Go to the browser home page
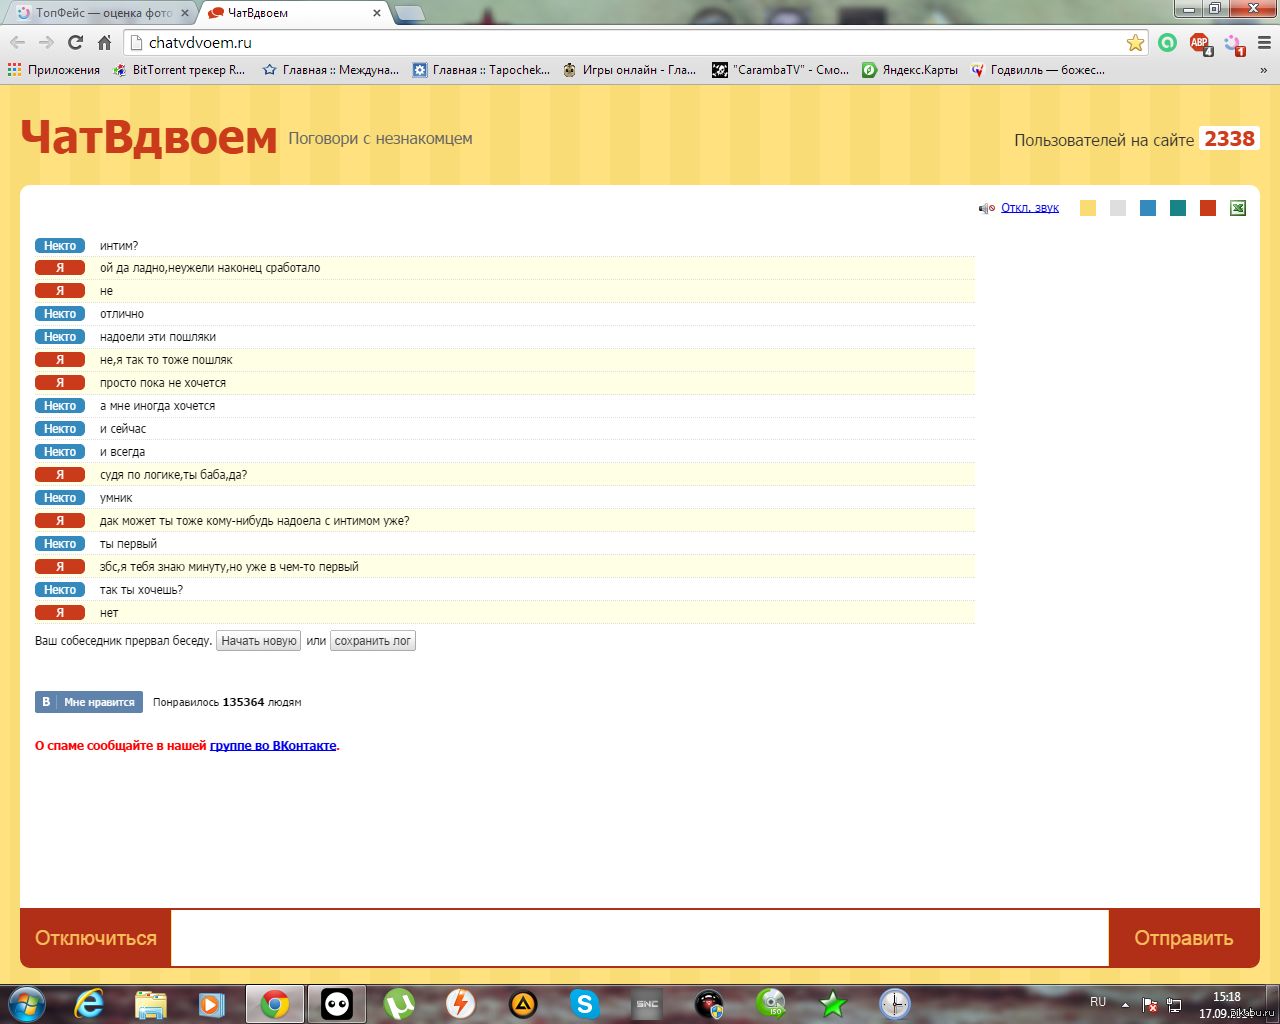The width and height of the screenshot is (1280, 1024). [104, 42]
